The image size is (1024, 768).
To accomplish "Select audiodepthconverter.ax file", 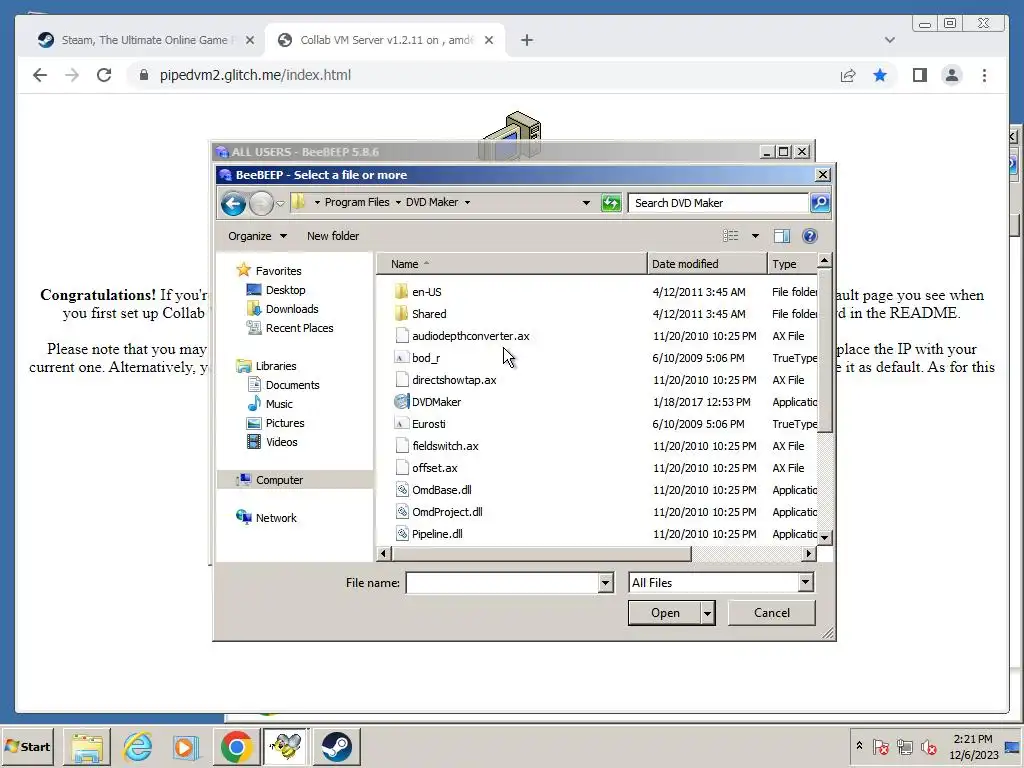I will tap(470, 336).
